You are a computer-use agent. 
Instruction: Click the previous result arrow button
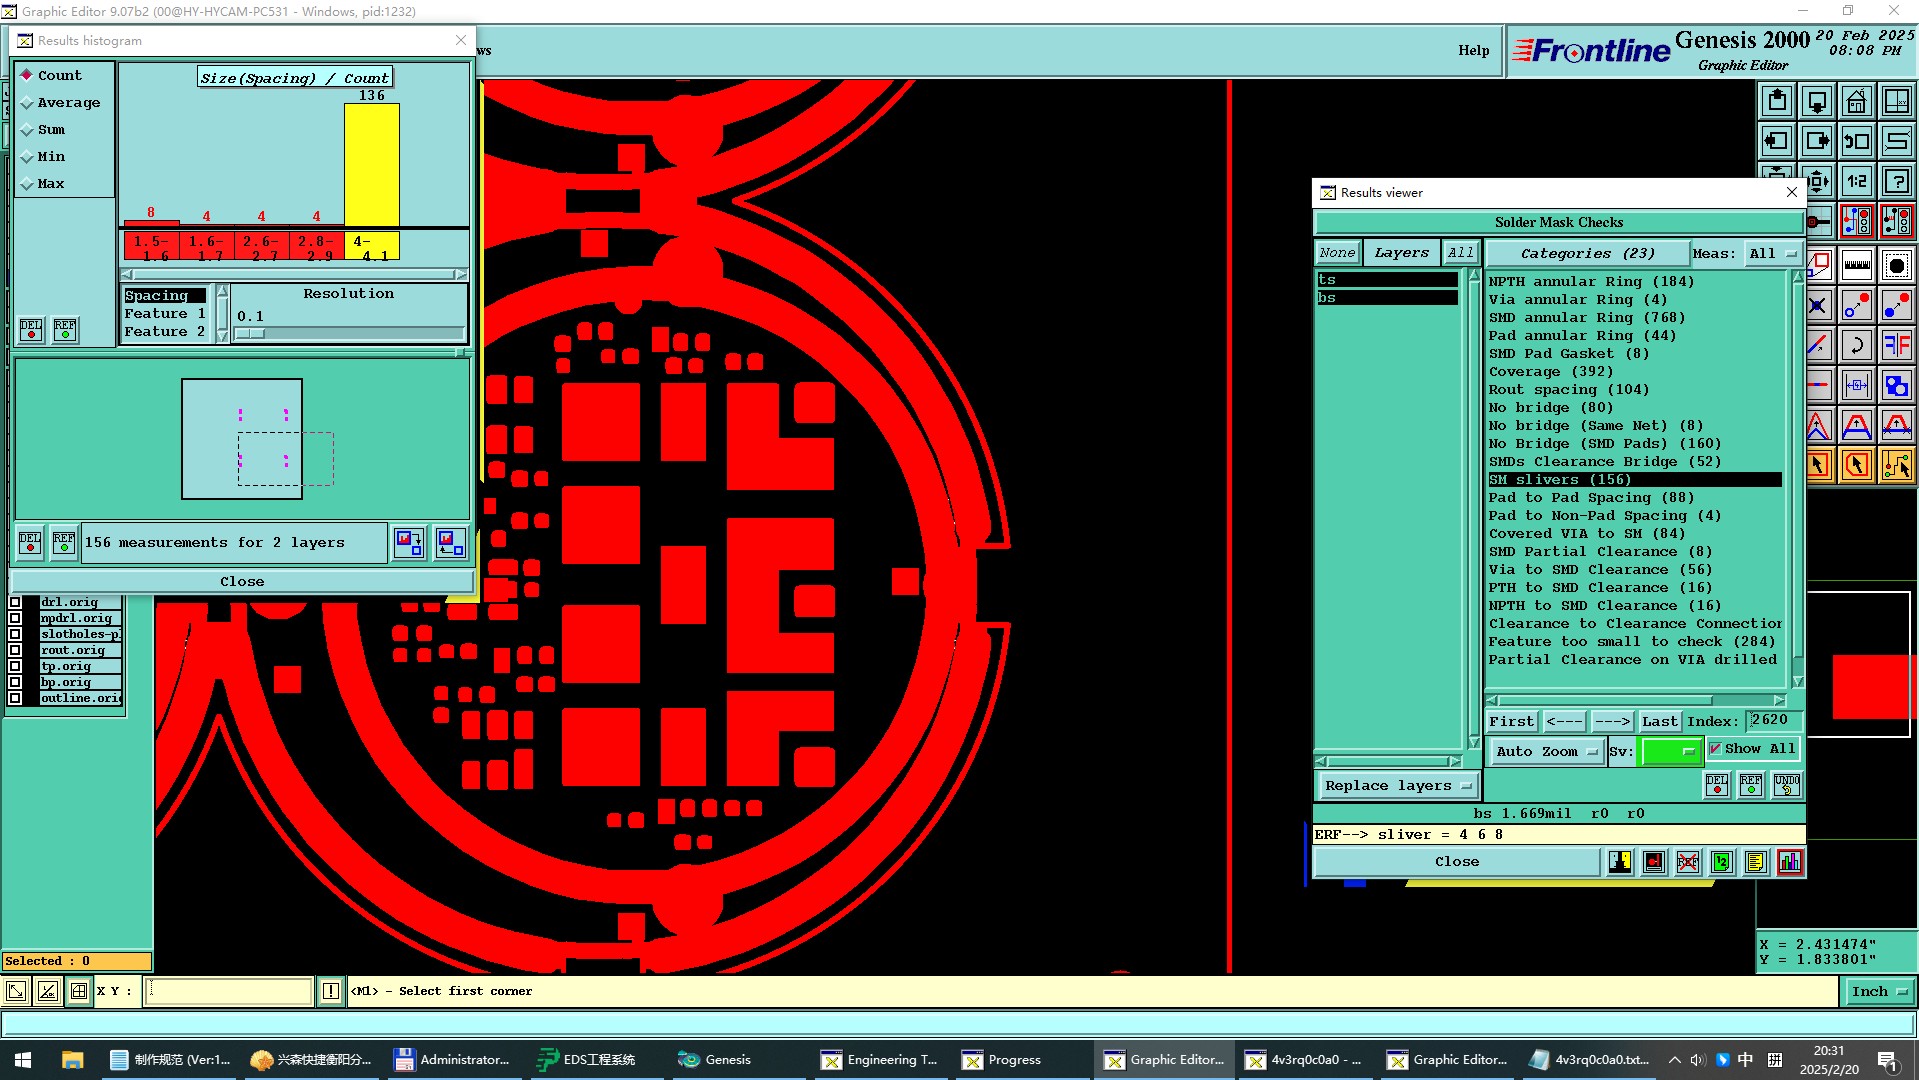pos(1564,721)
